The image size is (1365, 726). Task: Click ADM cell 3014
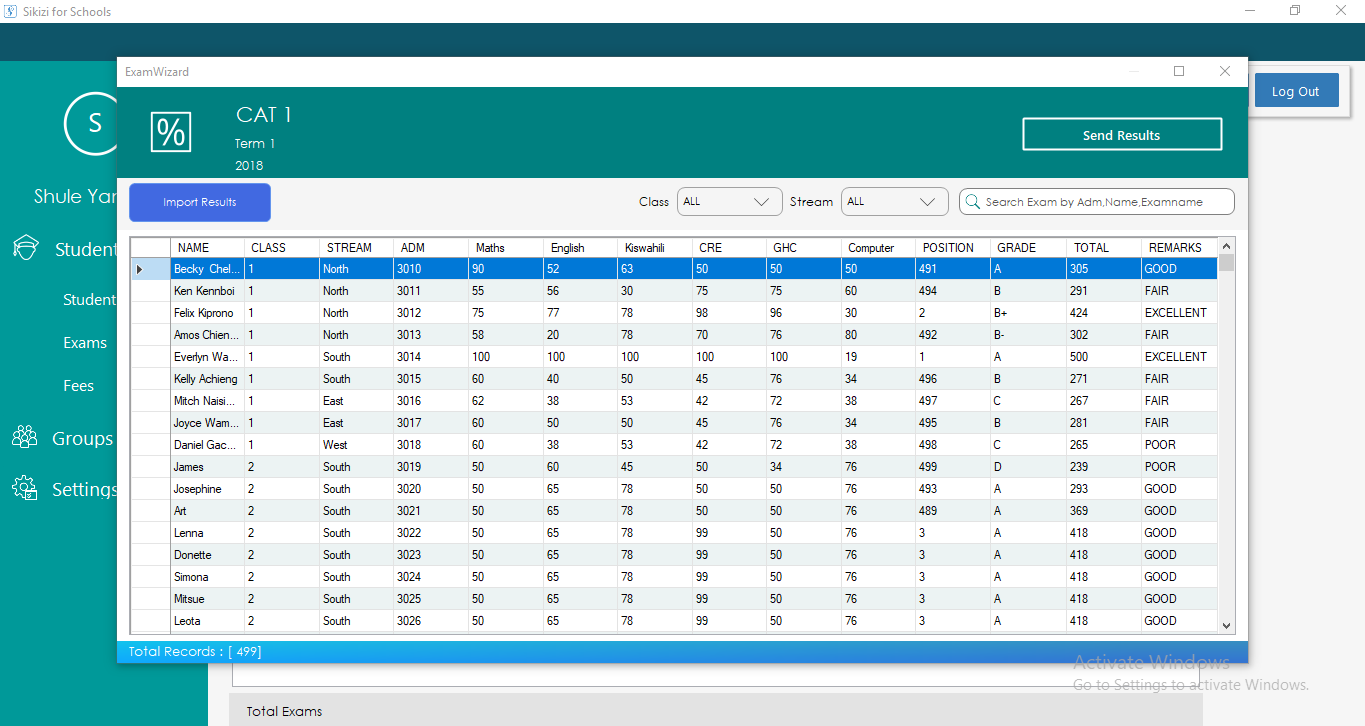[x=431, y=357]
